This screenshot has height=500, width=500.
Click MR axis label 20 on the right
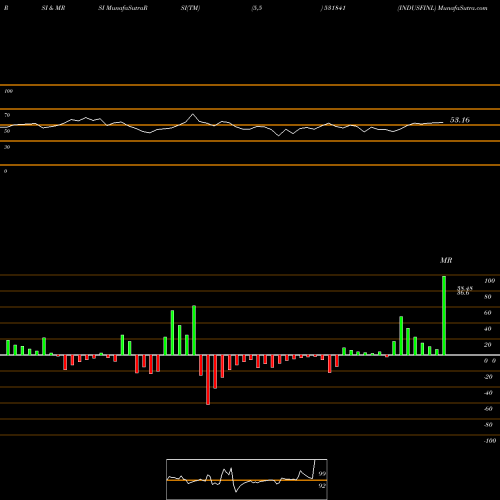pyautogui.click(x=488, y=345)
